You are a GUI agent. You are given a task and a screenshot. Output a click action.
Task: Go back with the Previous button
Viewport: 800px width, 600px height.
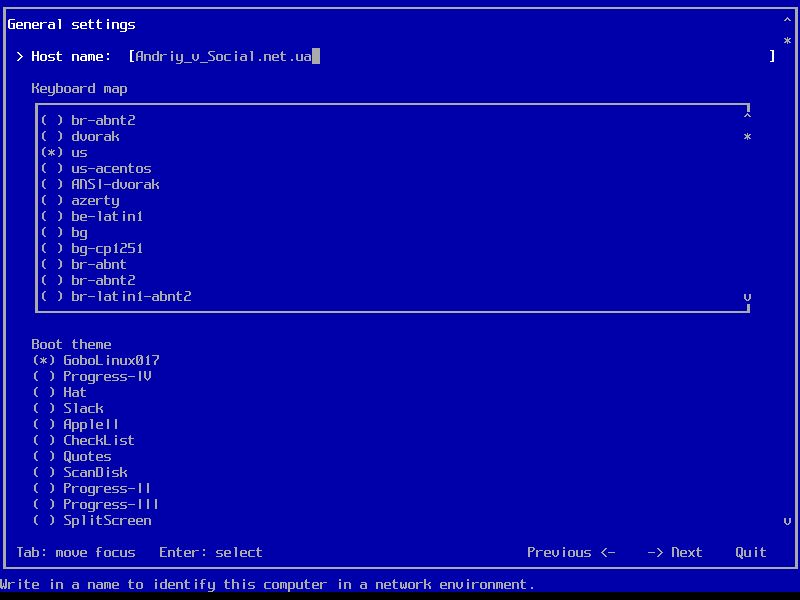[x=571, y=553]
